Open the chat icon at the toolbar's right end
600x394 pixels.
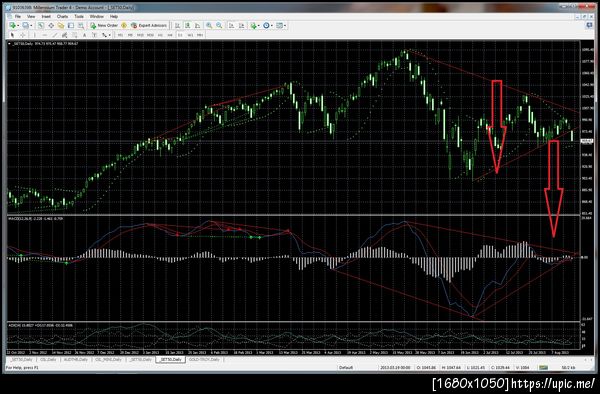[589, 25]
